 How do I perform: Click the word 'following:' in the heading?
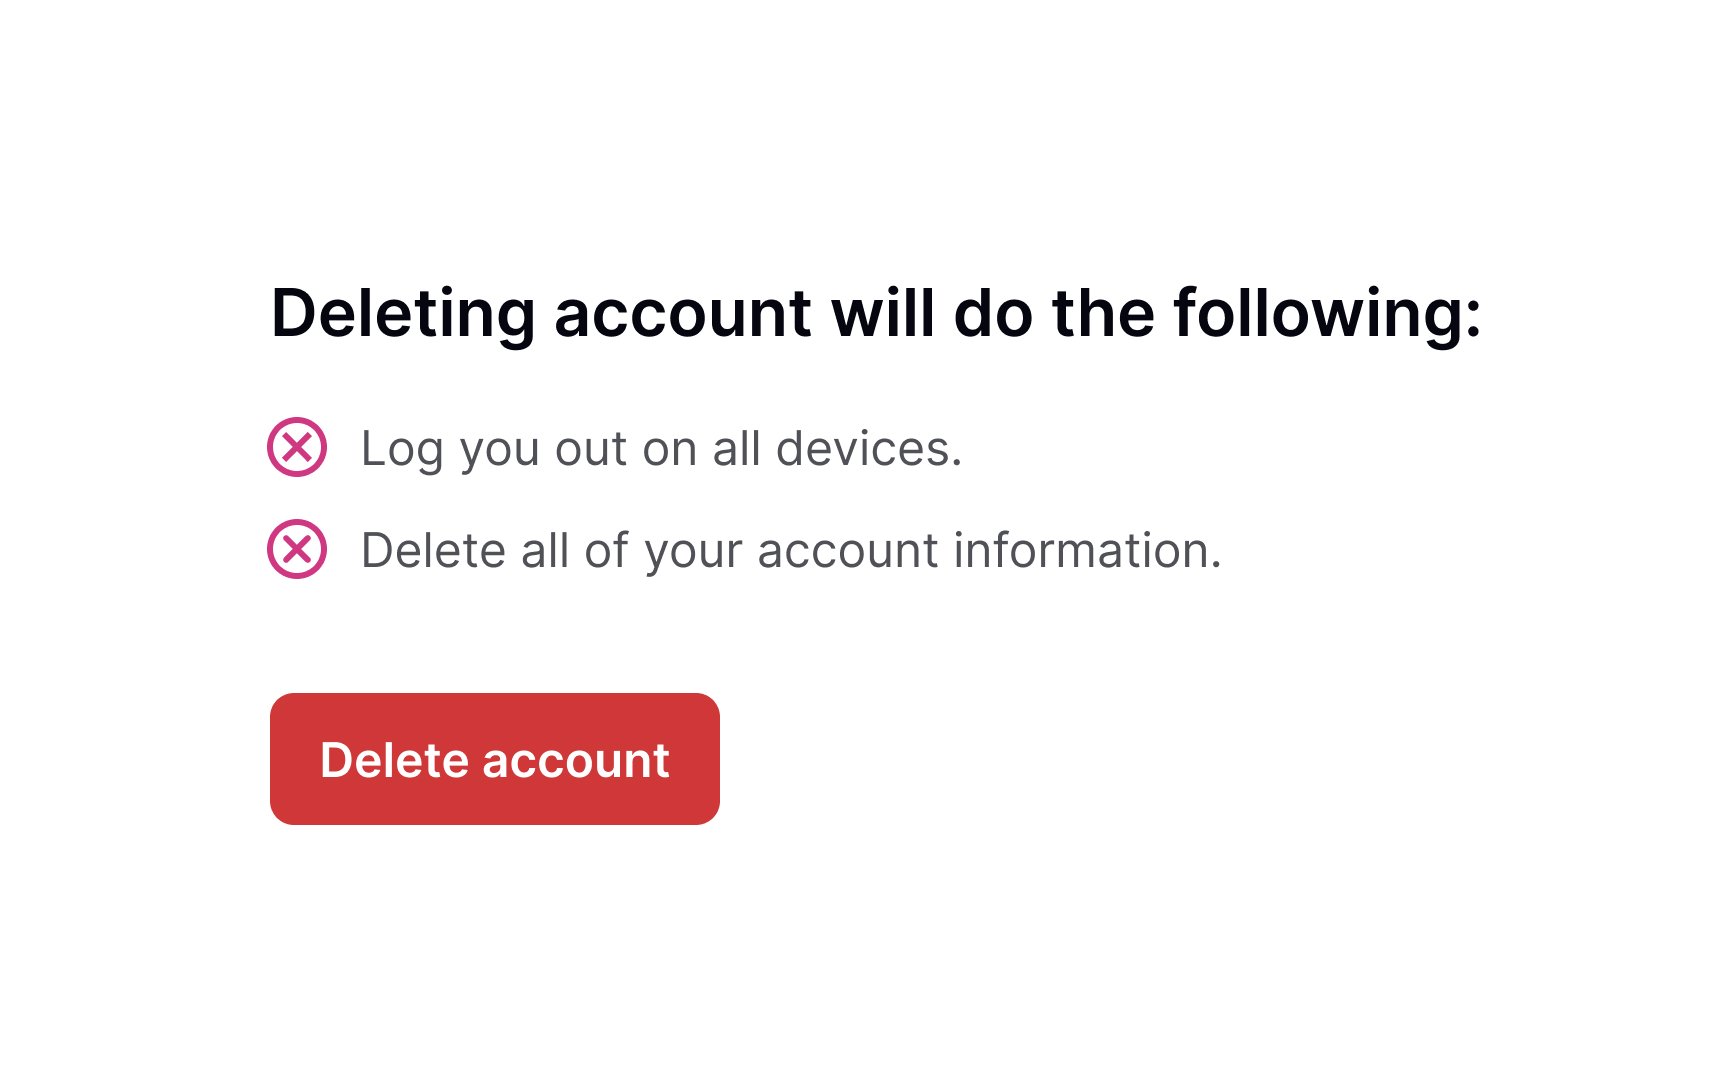[1327, 314]
